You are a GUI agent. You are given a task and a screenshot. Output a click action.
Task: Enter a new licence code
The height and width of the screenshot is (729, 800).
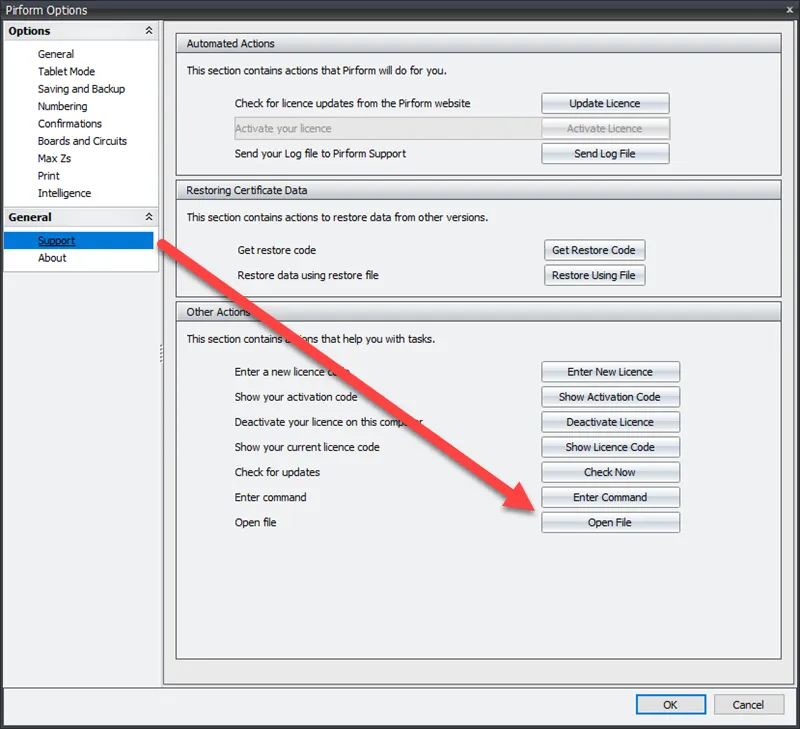[610, 371]
